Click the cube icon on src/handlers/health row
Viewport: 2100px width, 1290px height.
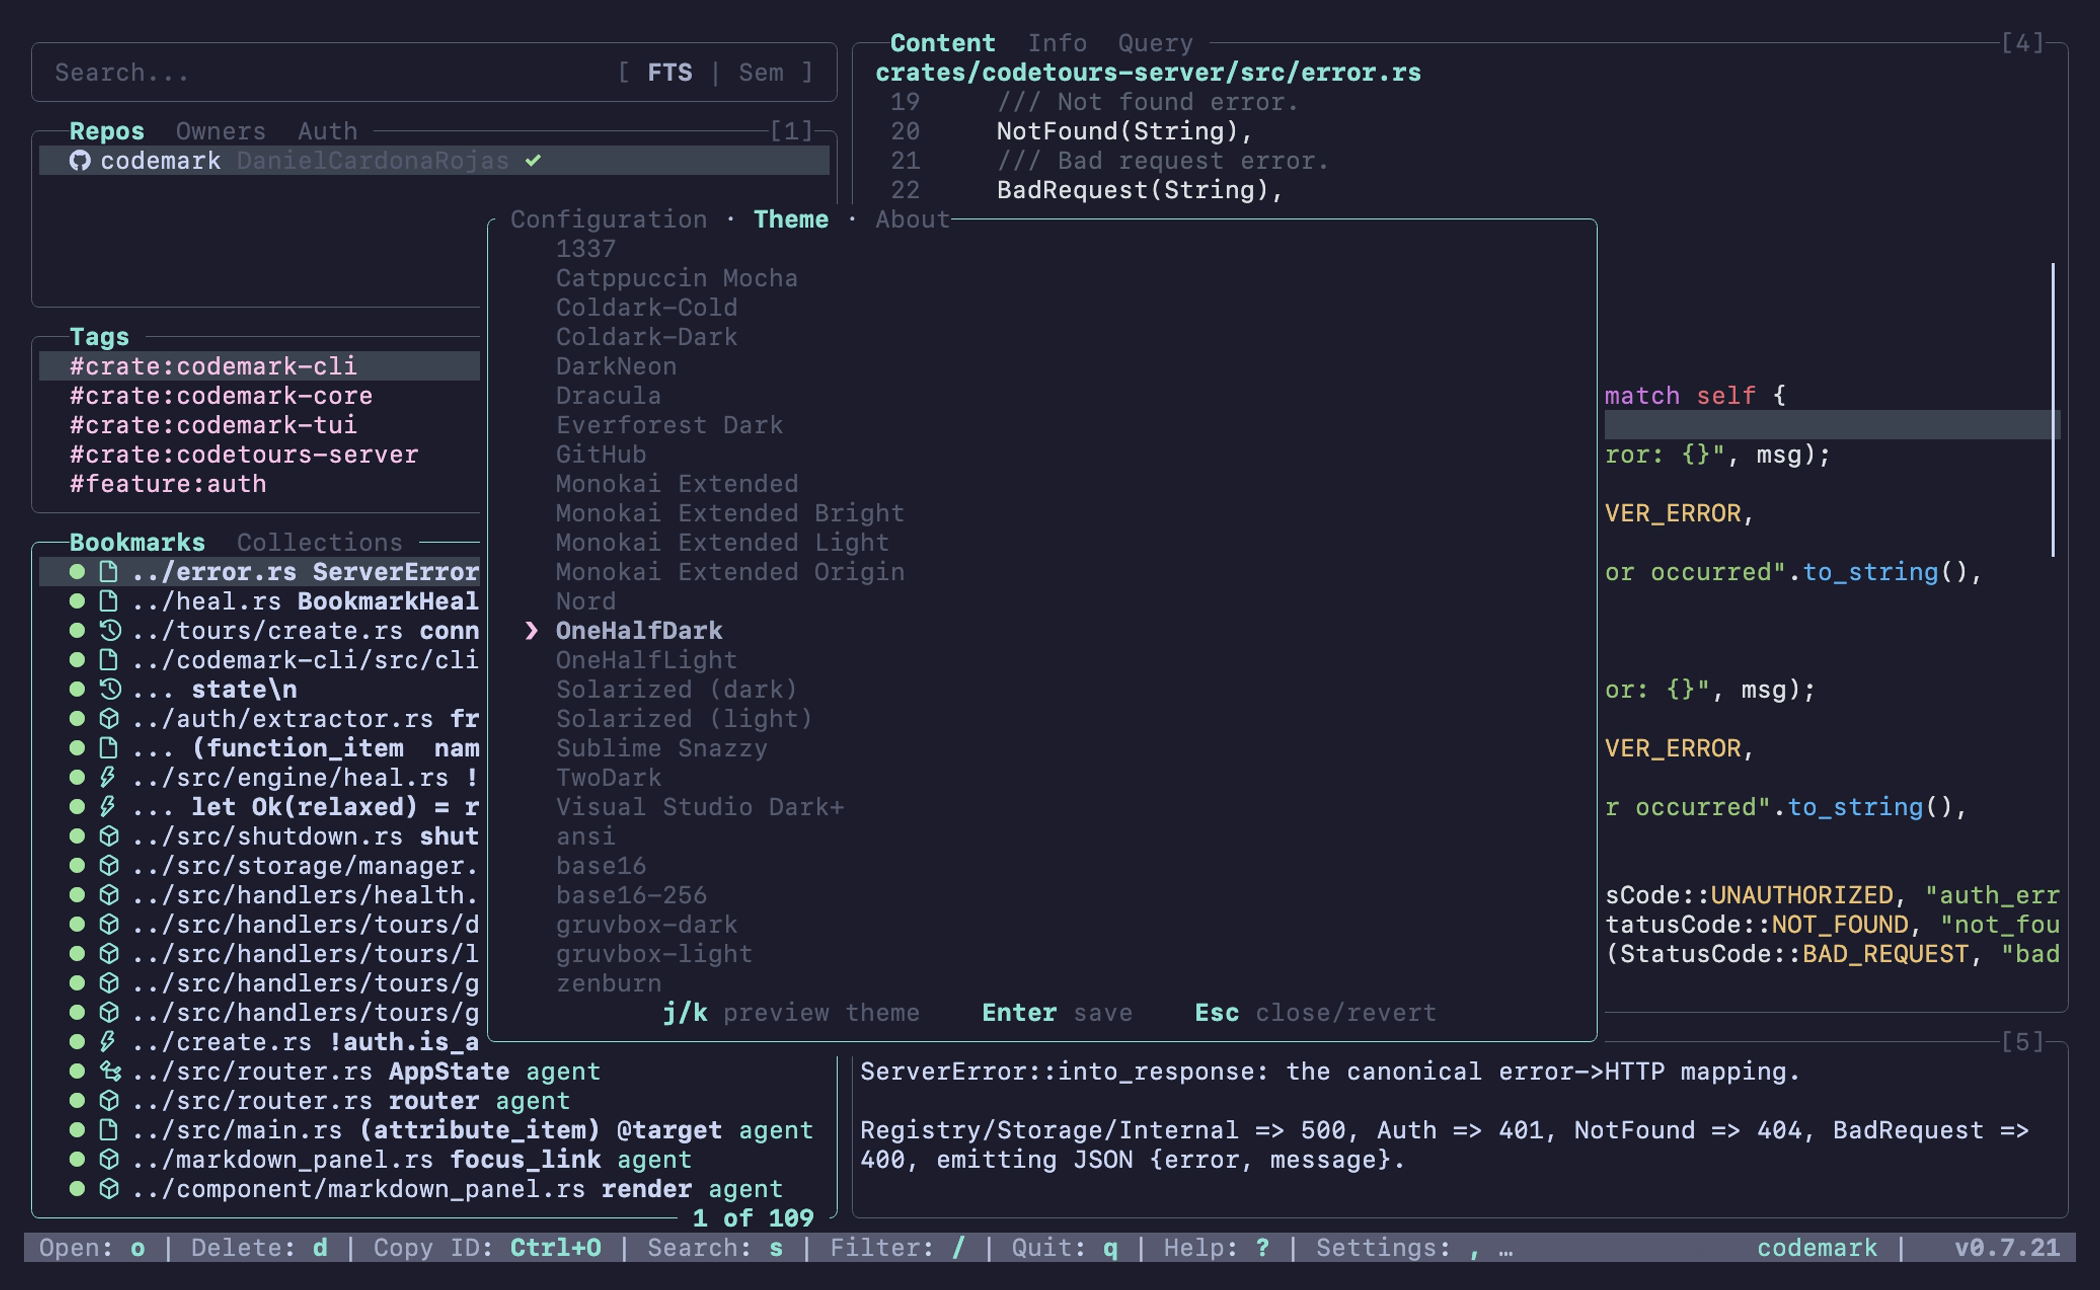pyautogui.click(x=110, y=895)
